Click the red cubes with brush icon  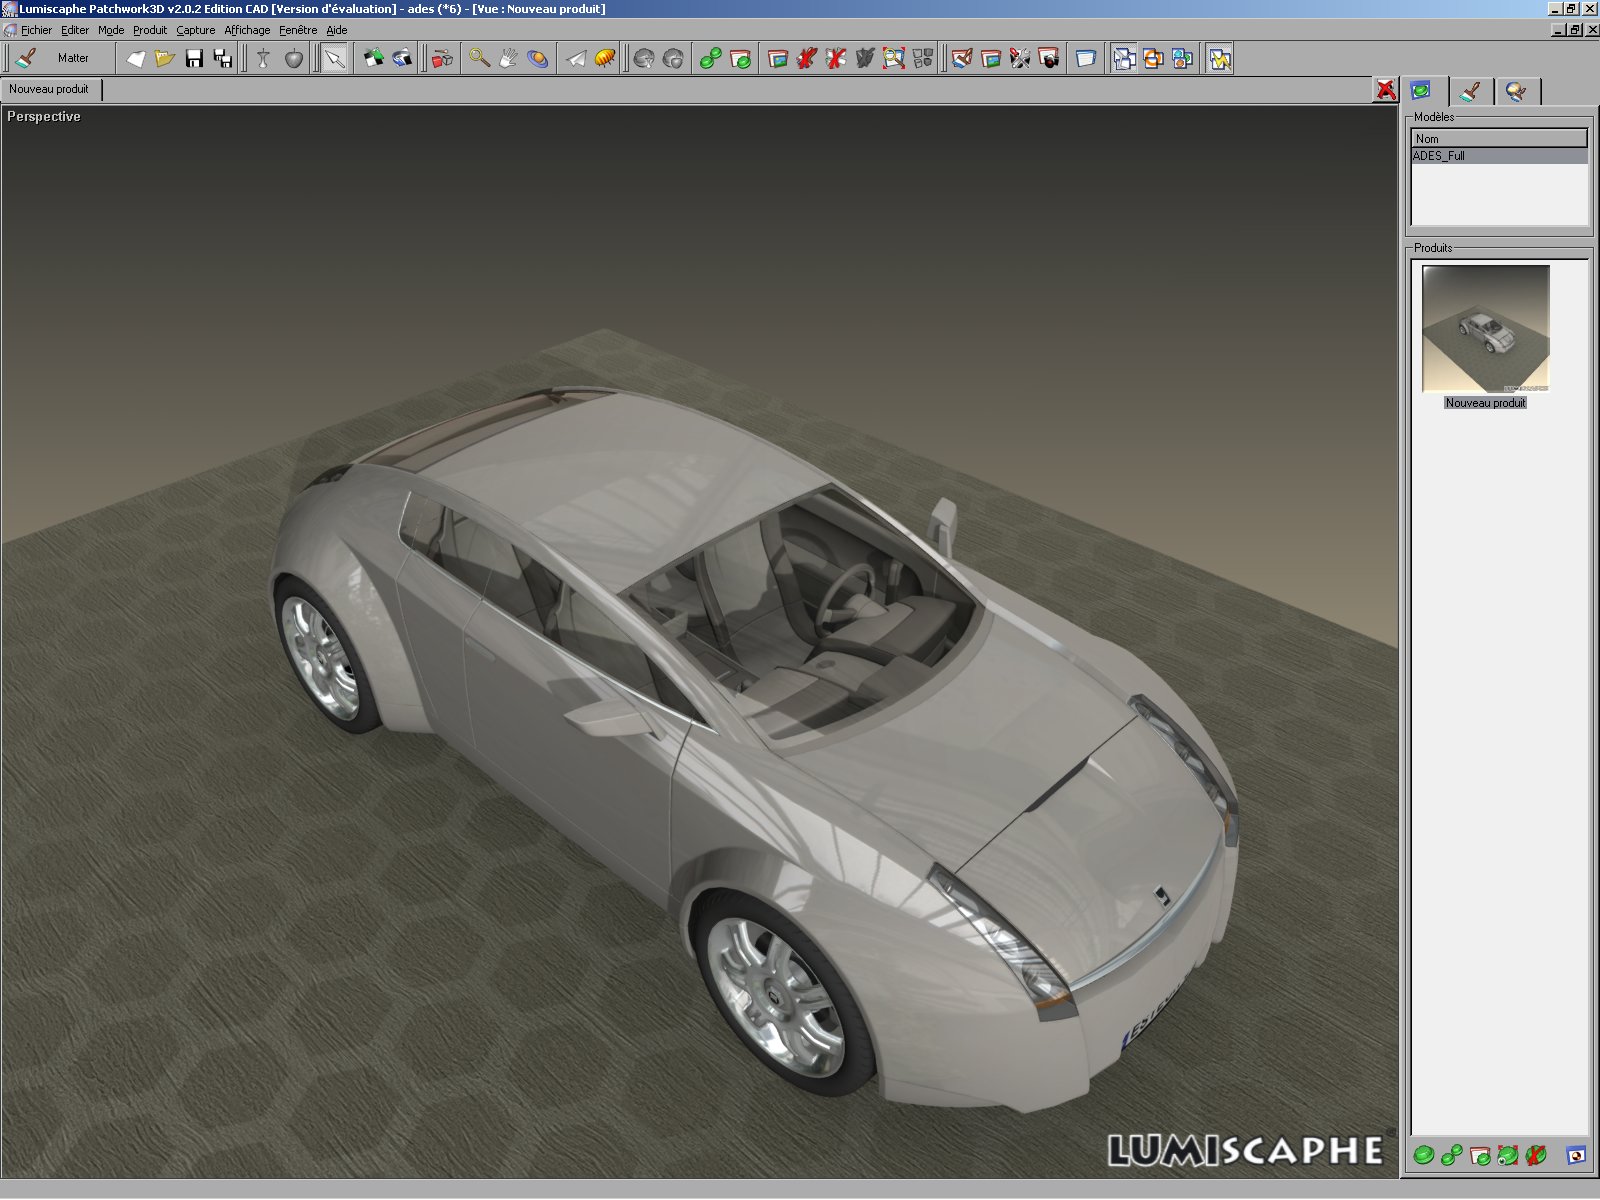[442, 58]
